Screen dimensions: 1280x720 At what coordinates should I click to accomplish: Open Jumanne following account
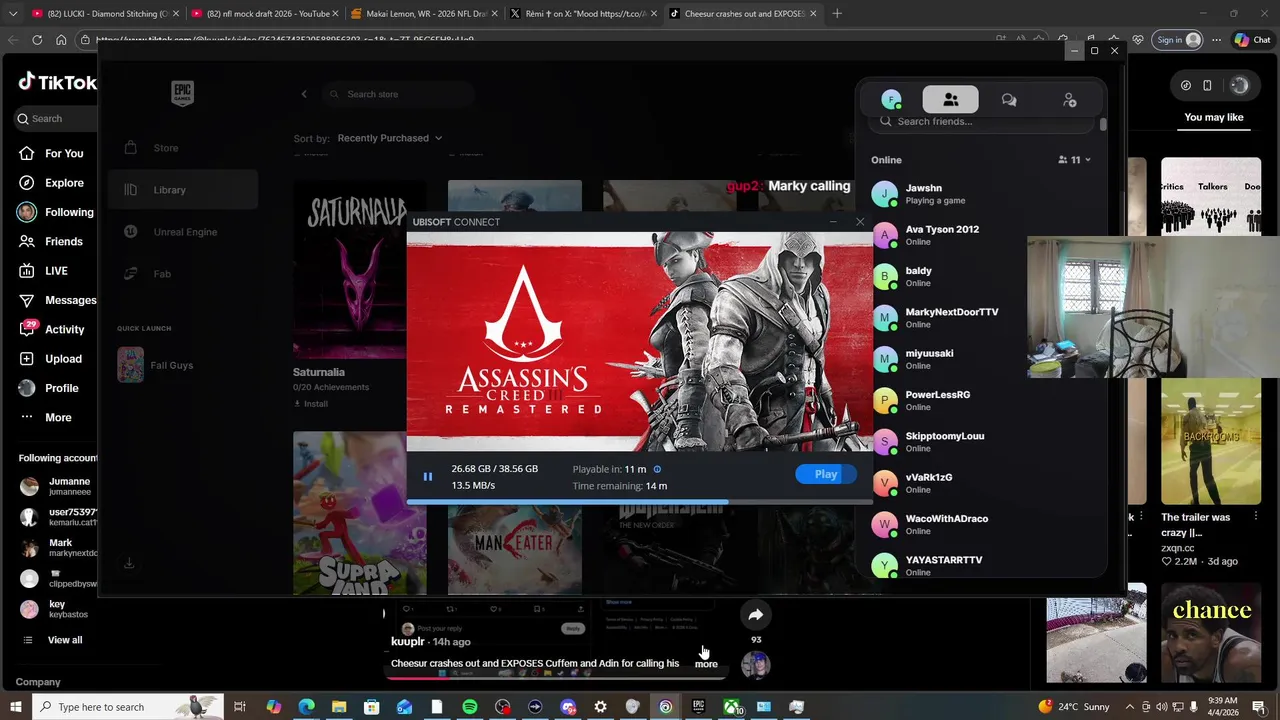point(58,486)
